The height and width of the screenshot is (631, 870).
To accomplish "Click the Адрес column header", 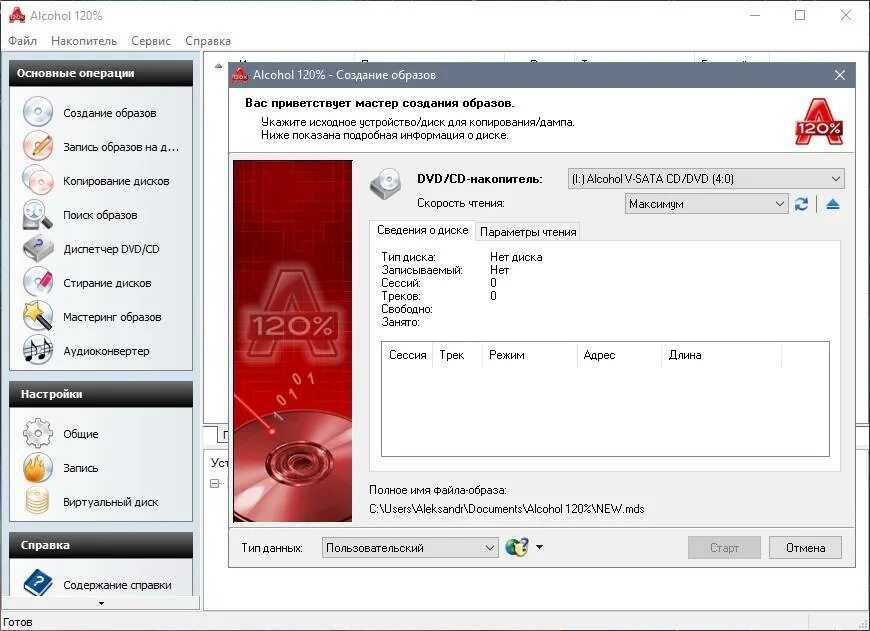I will pyautogui.click(x=619, y=355).
